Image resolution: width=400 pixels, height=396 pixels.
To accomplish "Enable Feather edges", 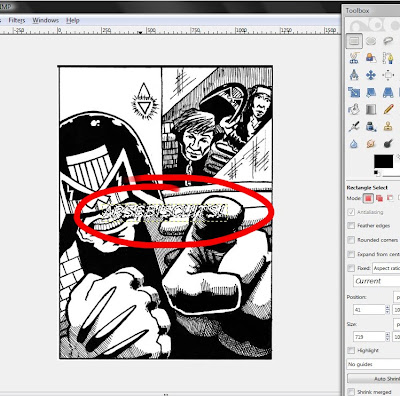I will (x=351, y=226).
